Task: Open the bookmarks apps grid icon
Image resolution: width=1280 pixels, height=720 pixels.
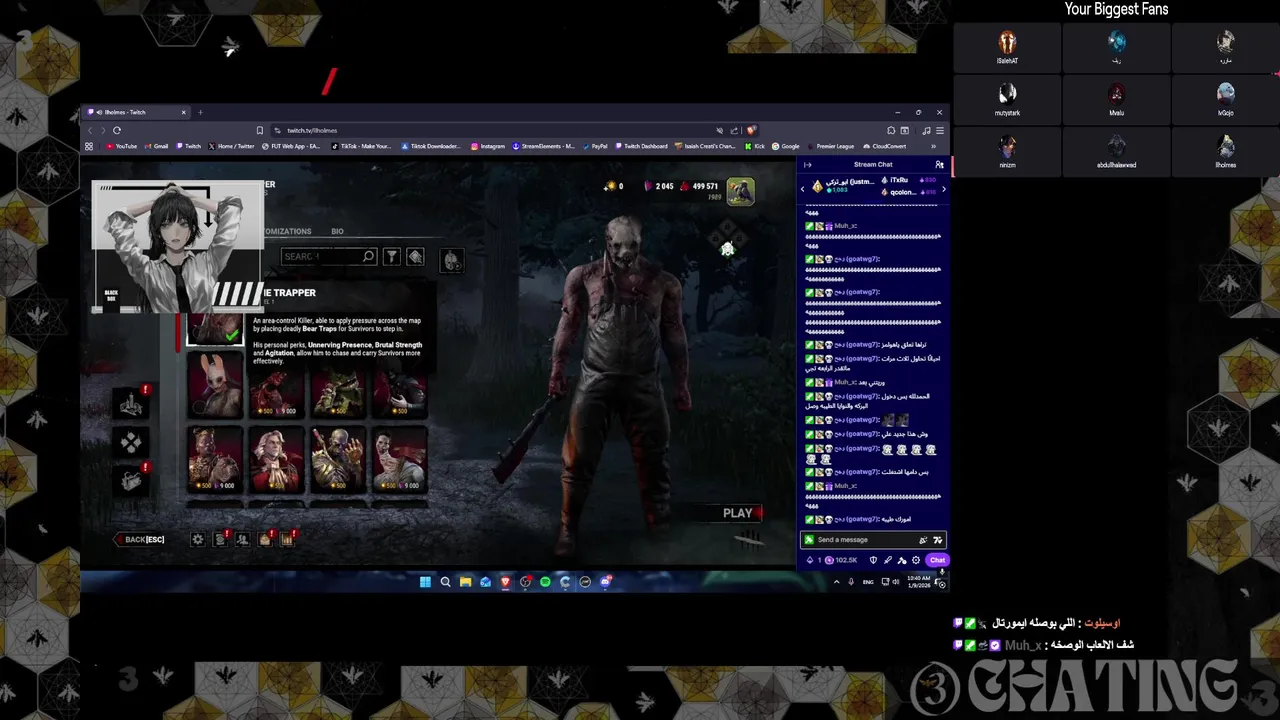Action: point(90,146)
